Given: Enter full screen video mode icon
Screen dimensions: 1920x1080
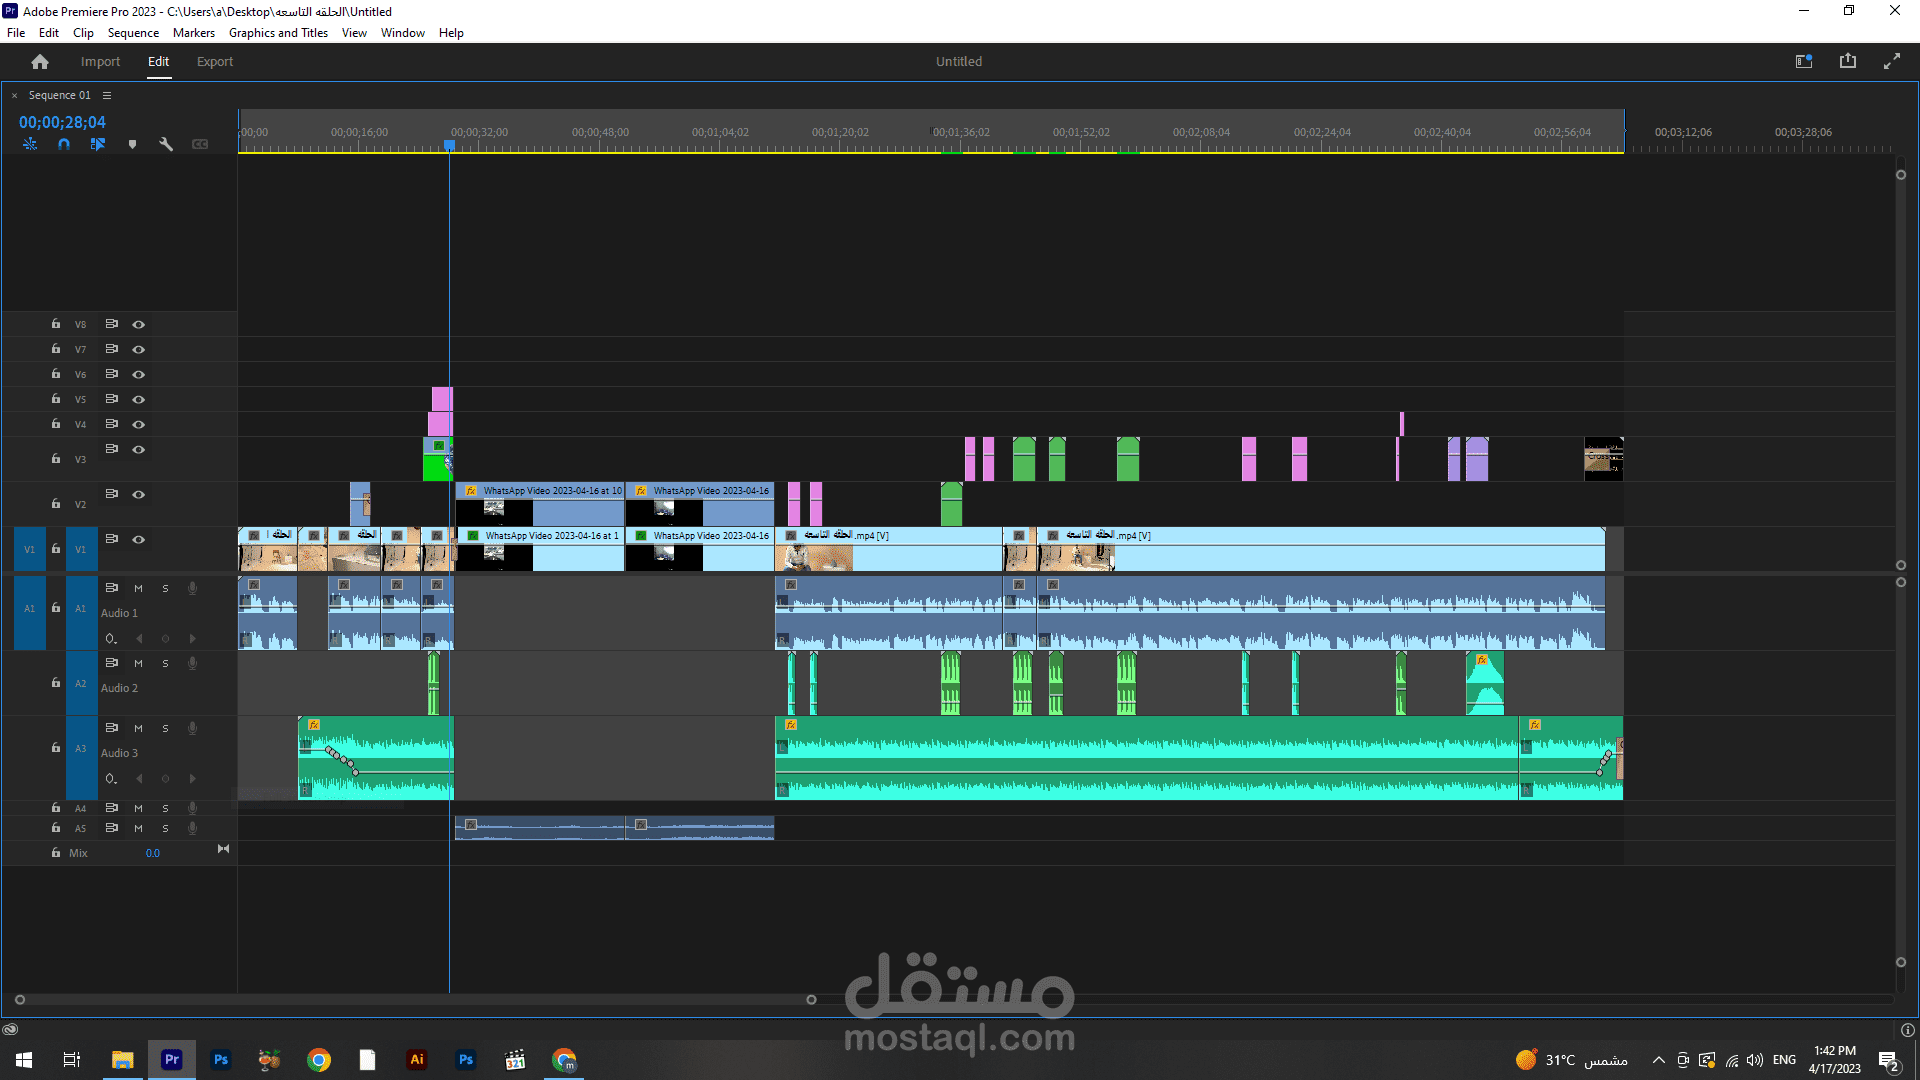Looking at the screenshot, I should tap(1892, 62).
